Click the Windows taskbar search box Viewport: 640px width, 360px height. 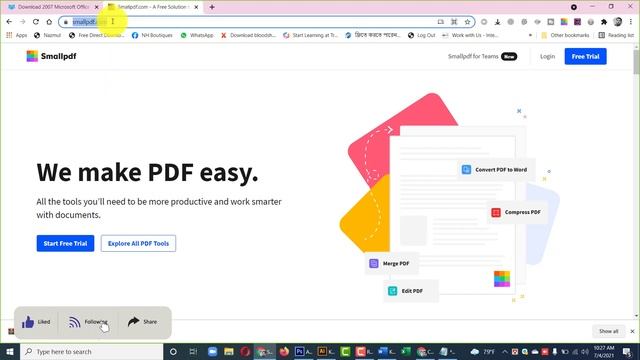(91, 351)
